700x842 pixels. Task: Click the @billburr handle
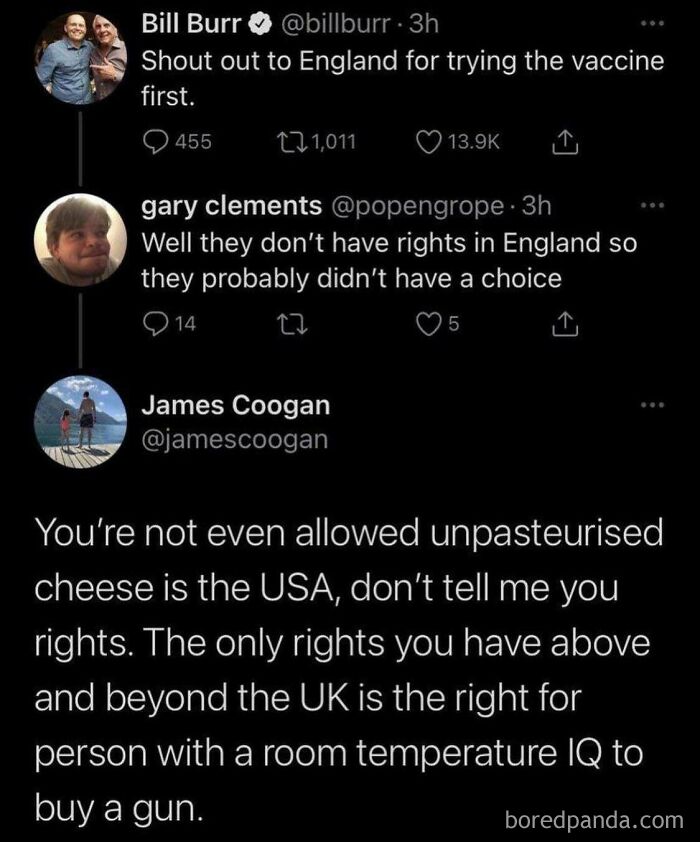pos(334,23)
